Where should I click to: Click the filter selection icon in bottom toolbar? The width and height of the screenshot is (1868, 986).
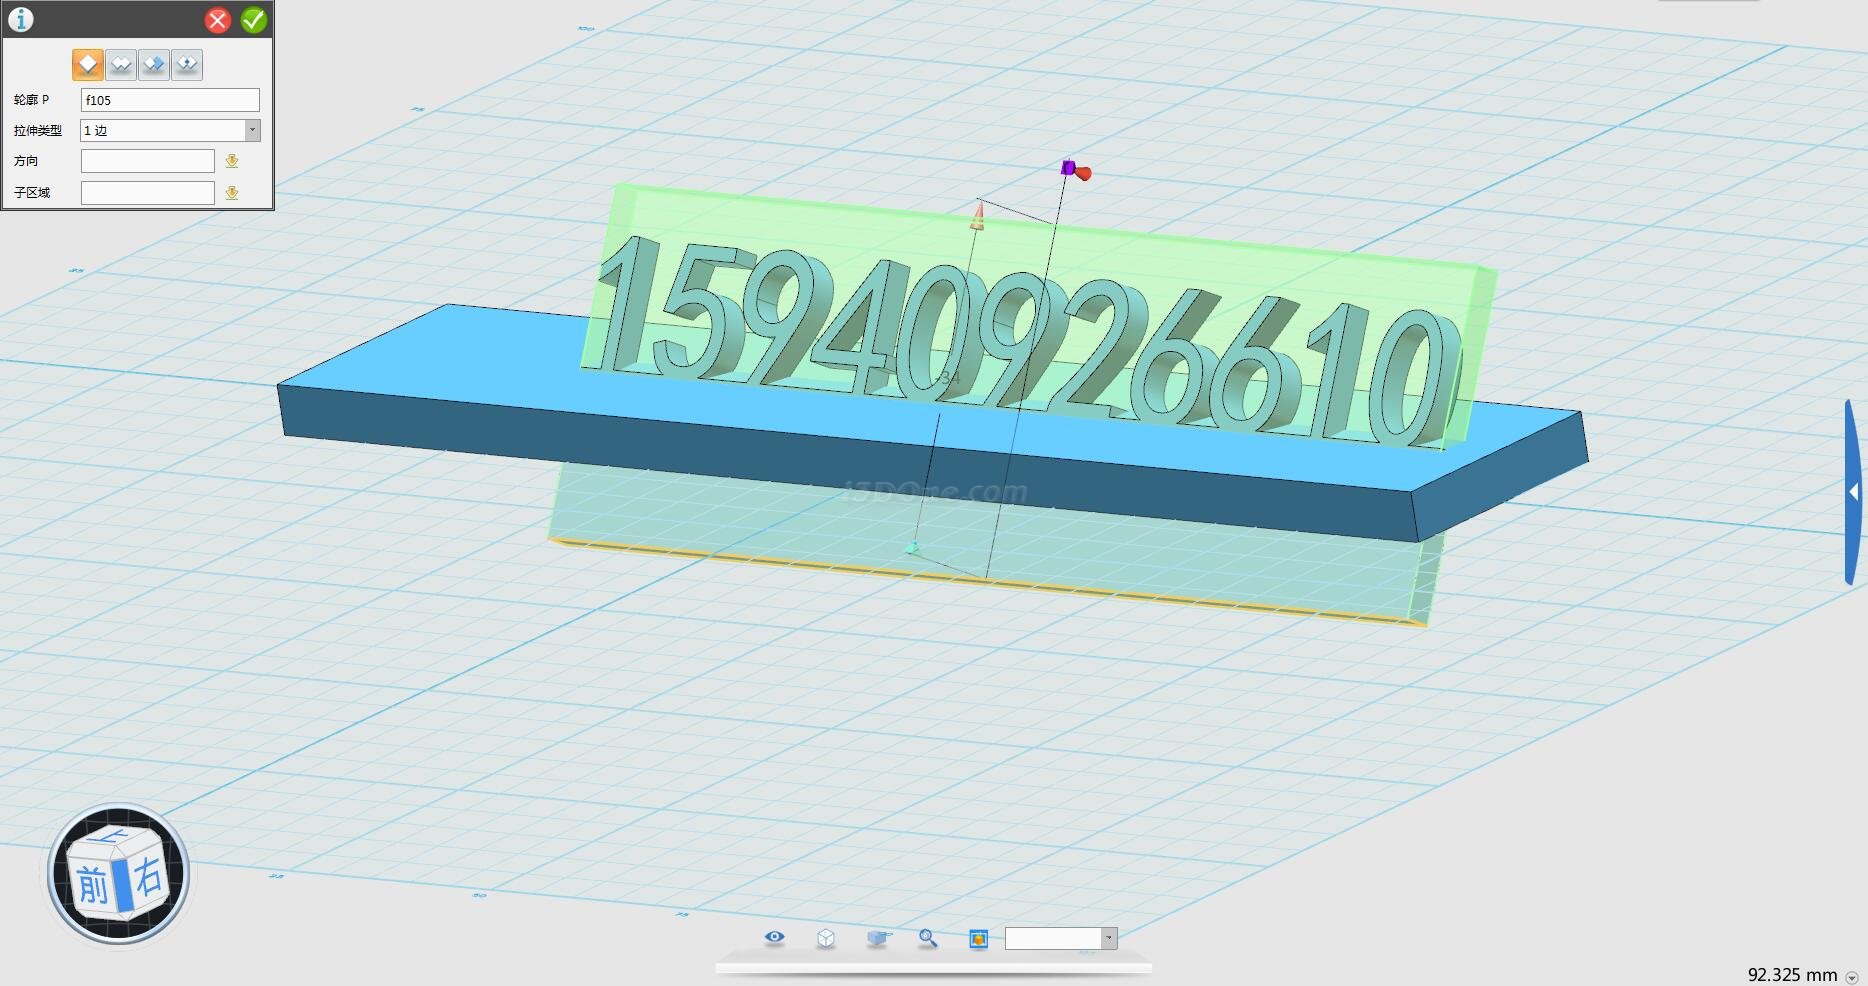(979, 938)
